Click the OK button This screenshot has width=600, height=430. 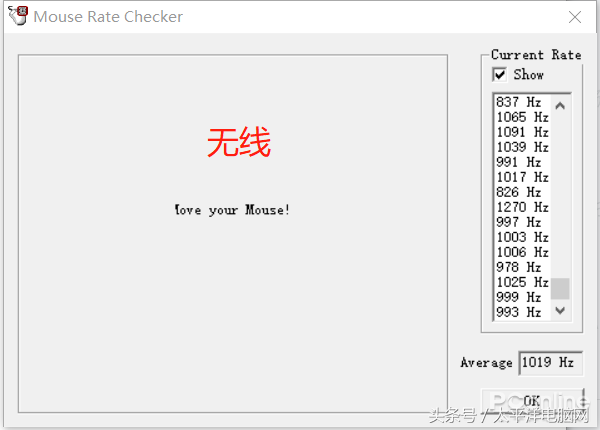pos(532,401)
